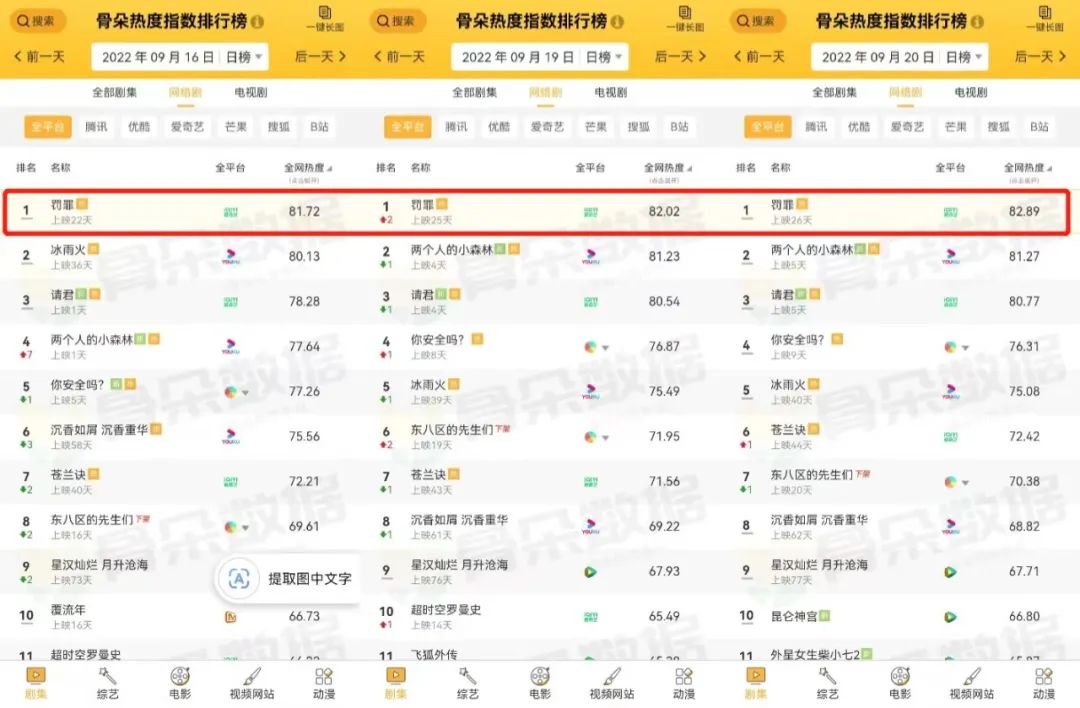Open 电影 in the Sept 19 panel's bottom bar
1080x708 pixels.
tap(540, 683)
